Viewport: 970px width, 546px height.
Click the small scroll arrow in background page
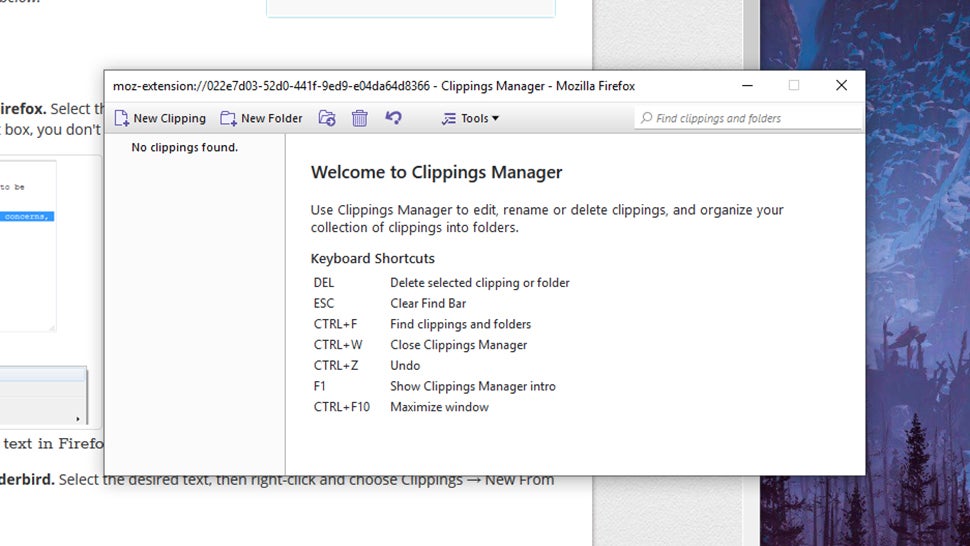pyautogui.click(x=78, y=419)
